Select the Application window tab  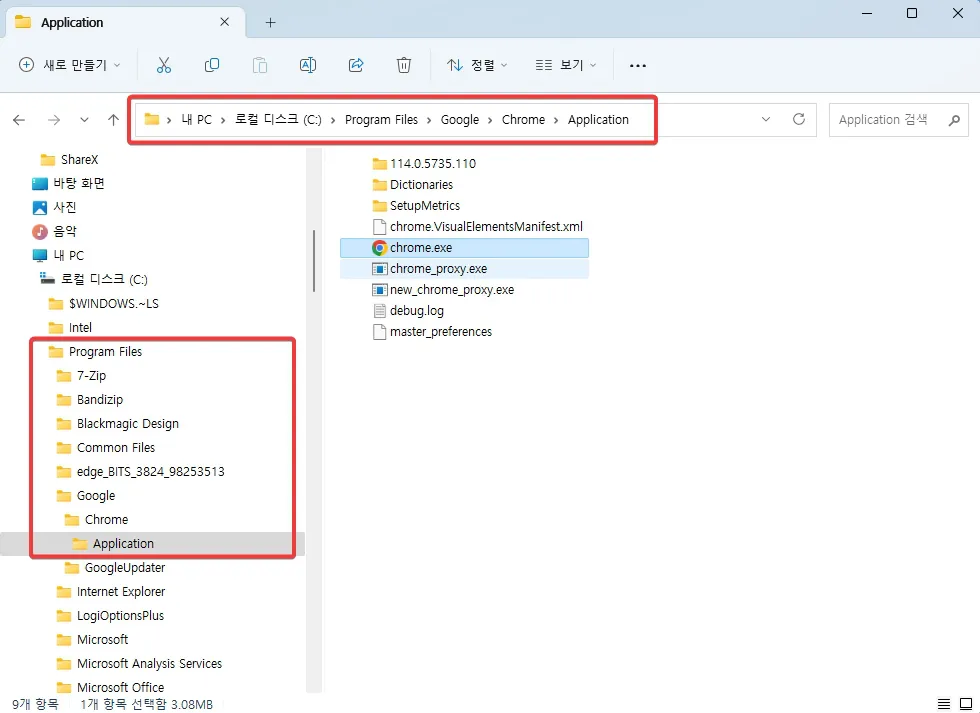click(x=125, y=22)
